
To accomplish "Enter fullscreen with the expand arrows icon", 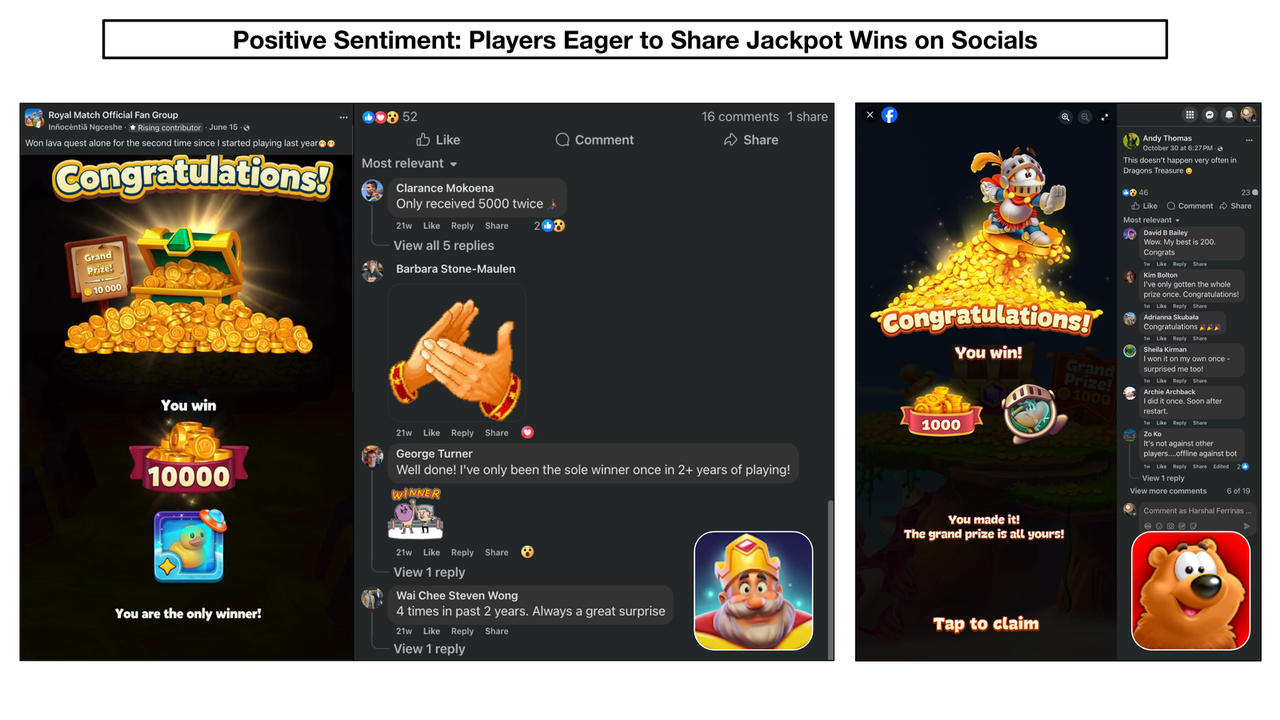I will pyautogui.click(x=1105, y=117).
